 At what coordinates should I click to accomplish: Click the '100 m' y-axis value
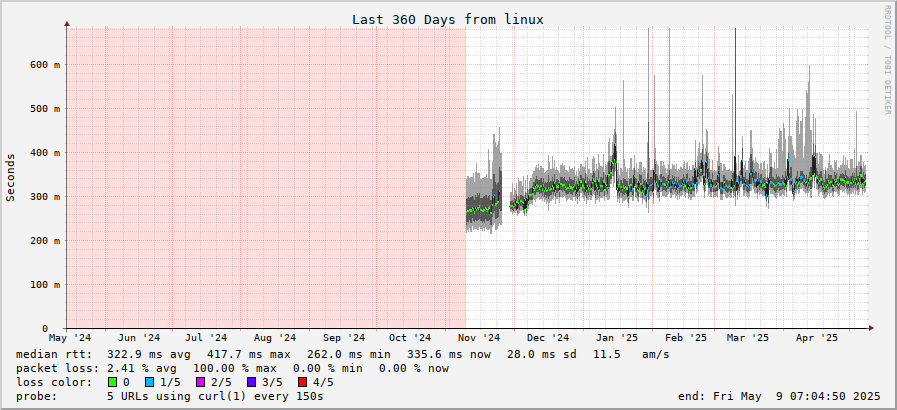coord(45,285)
